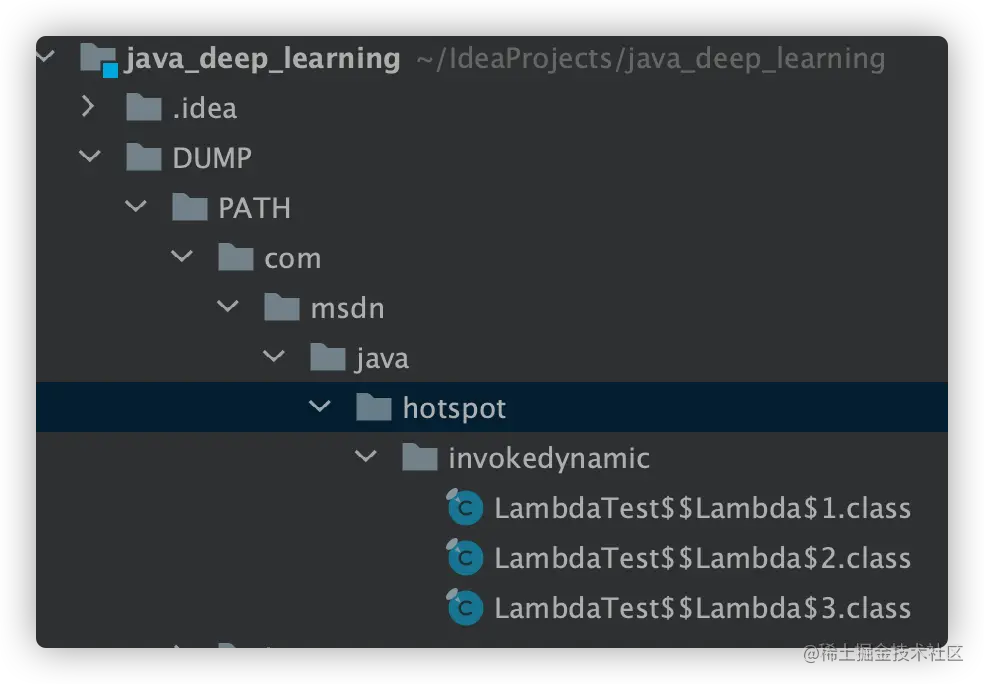Click the ~/IdeaProjects/java_deep_learning path label
Viewport: 984px width, 684px height.
click(650, 58)
